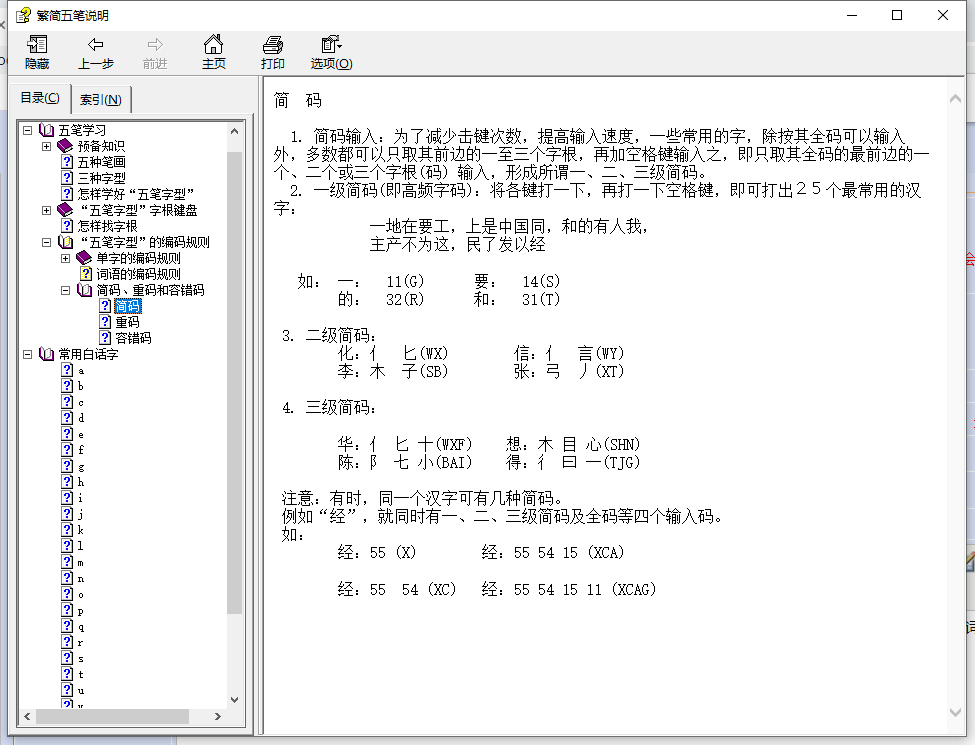Click the 主页 (Home) toolbar icon
Image resolution: width=975 pixels, height=745 pixels.
[213, 52]
